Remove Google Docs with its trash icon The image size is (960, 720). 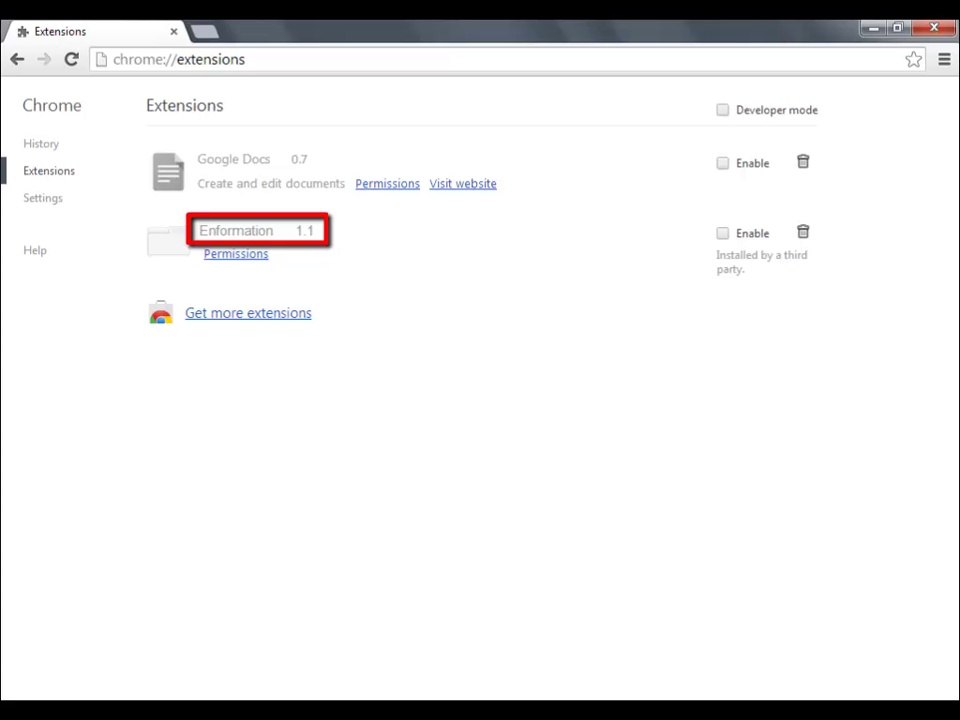coord(803,161)
